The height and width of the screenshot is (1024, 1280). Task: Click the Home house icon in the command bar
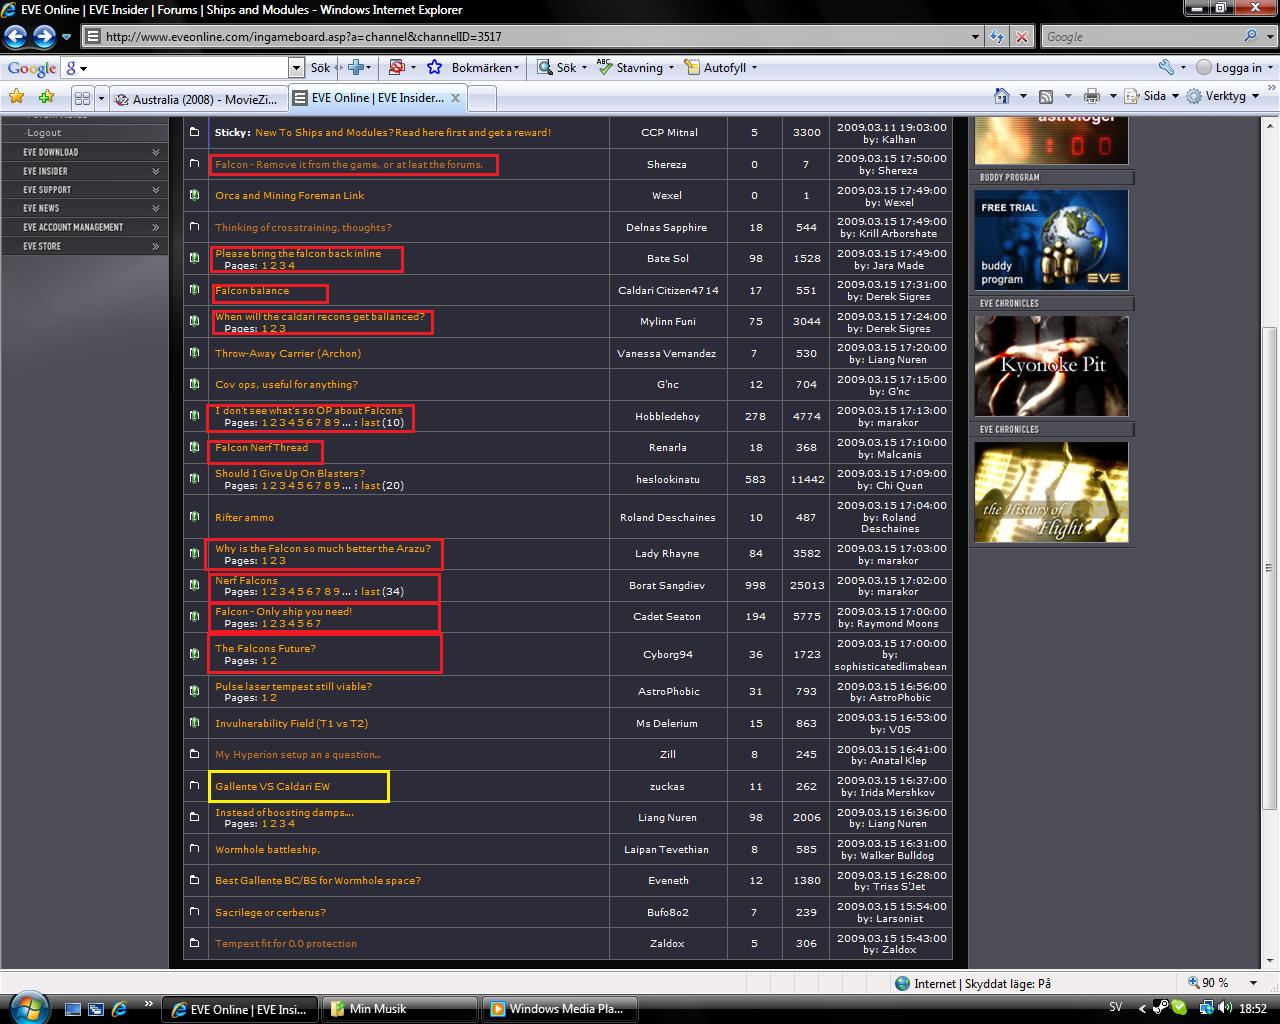(1002, 96)
